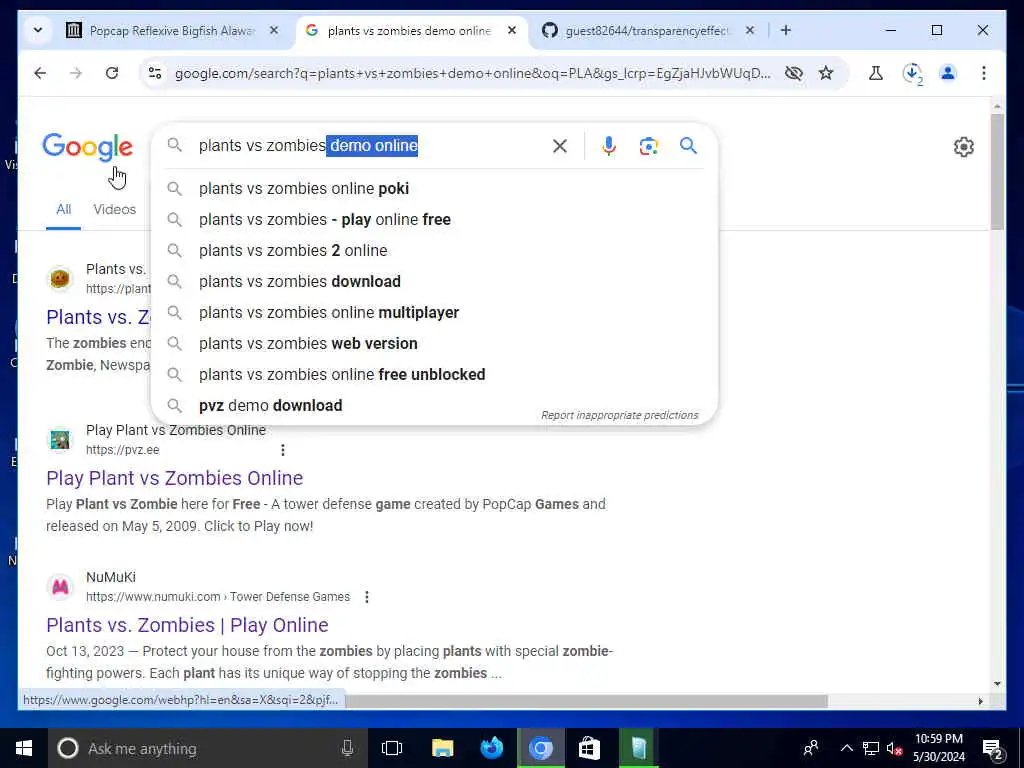
Task: Open the Windows Start menu
Action: (x=24, y=748)
